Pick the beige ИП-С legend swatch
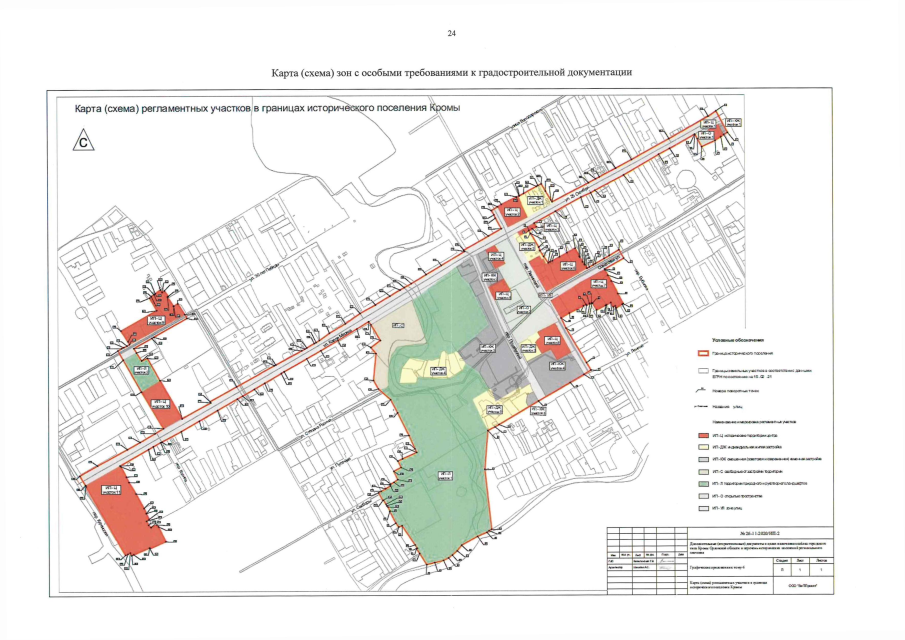 click(702, 472)
